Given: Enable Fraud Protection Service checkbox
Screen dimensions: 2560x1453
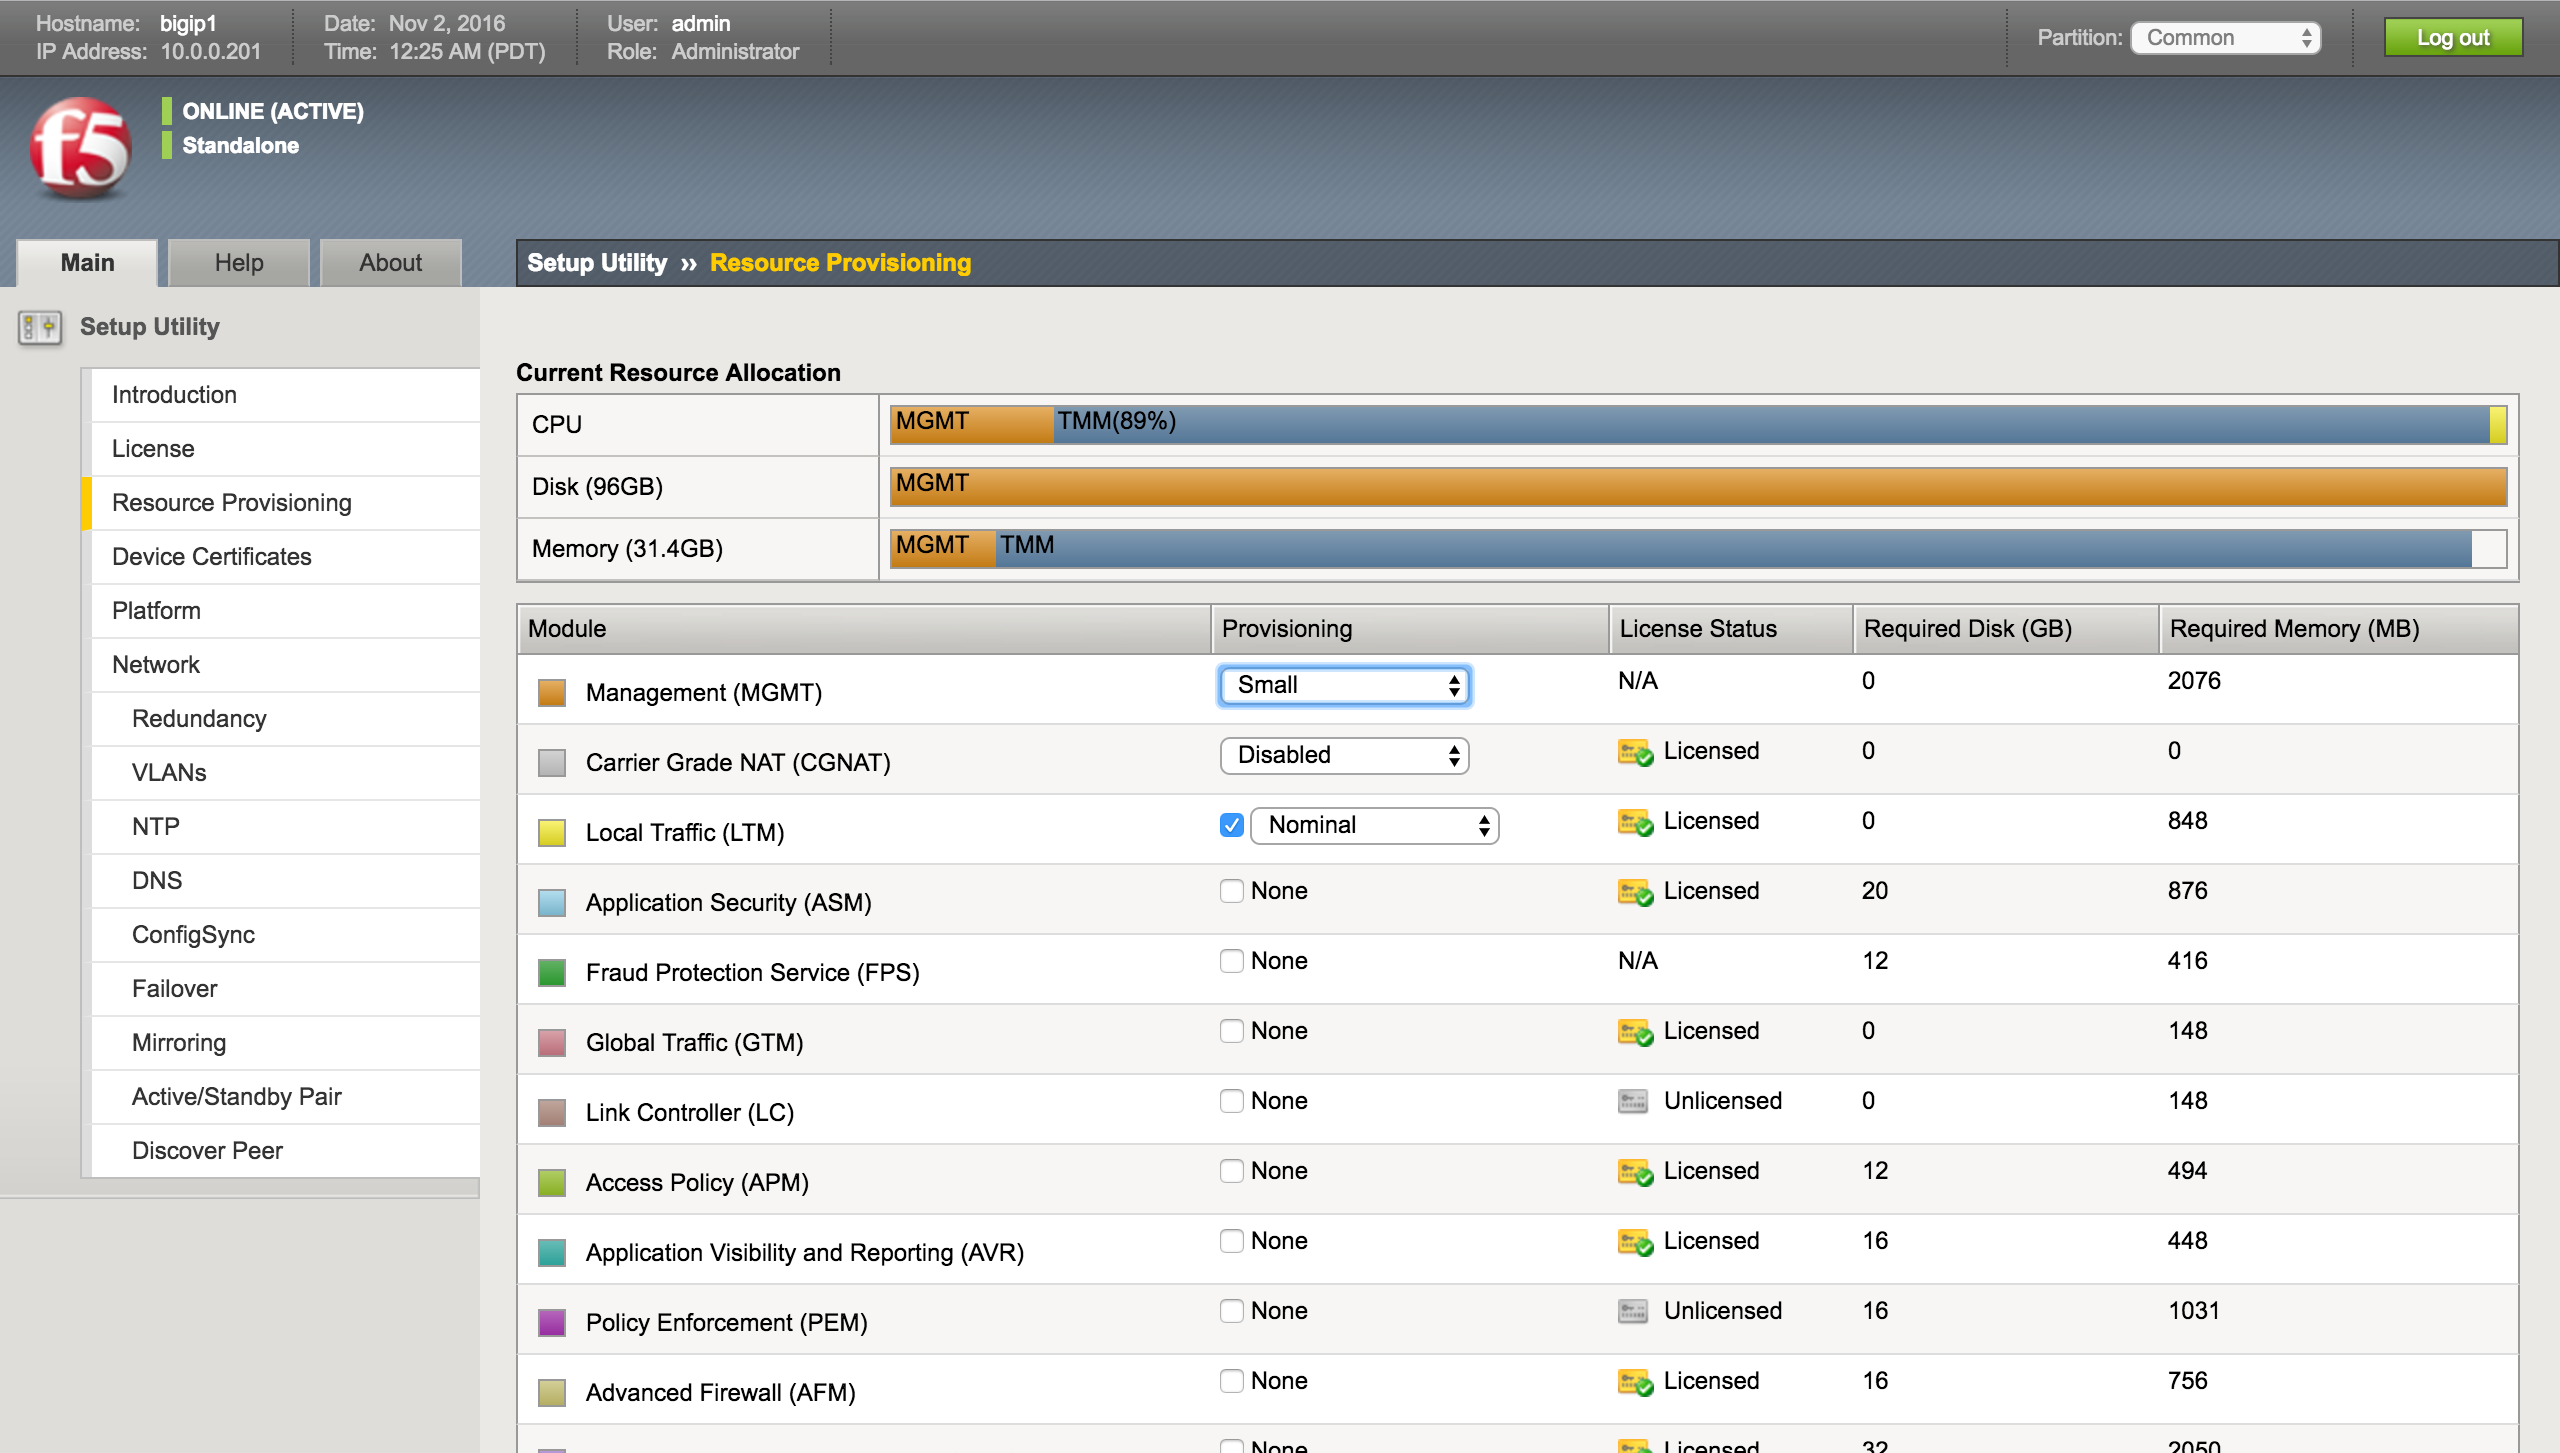Looking at the screenshot, I should (x=1232, y=961).
